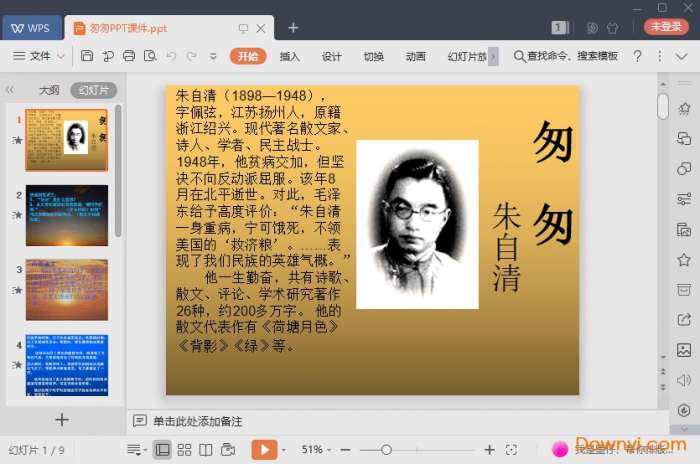700x464 pixels.
Task: Open slideshow play options dropdown arrow
Action: point(284,450)
